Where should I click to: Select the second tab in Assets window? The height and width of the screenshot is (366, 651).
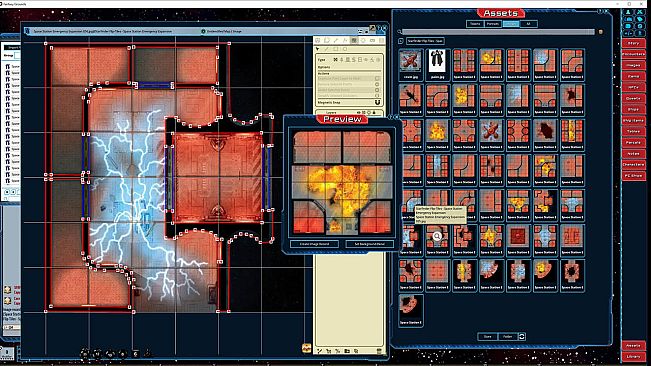493,24
